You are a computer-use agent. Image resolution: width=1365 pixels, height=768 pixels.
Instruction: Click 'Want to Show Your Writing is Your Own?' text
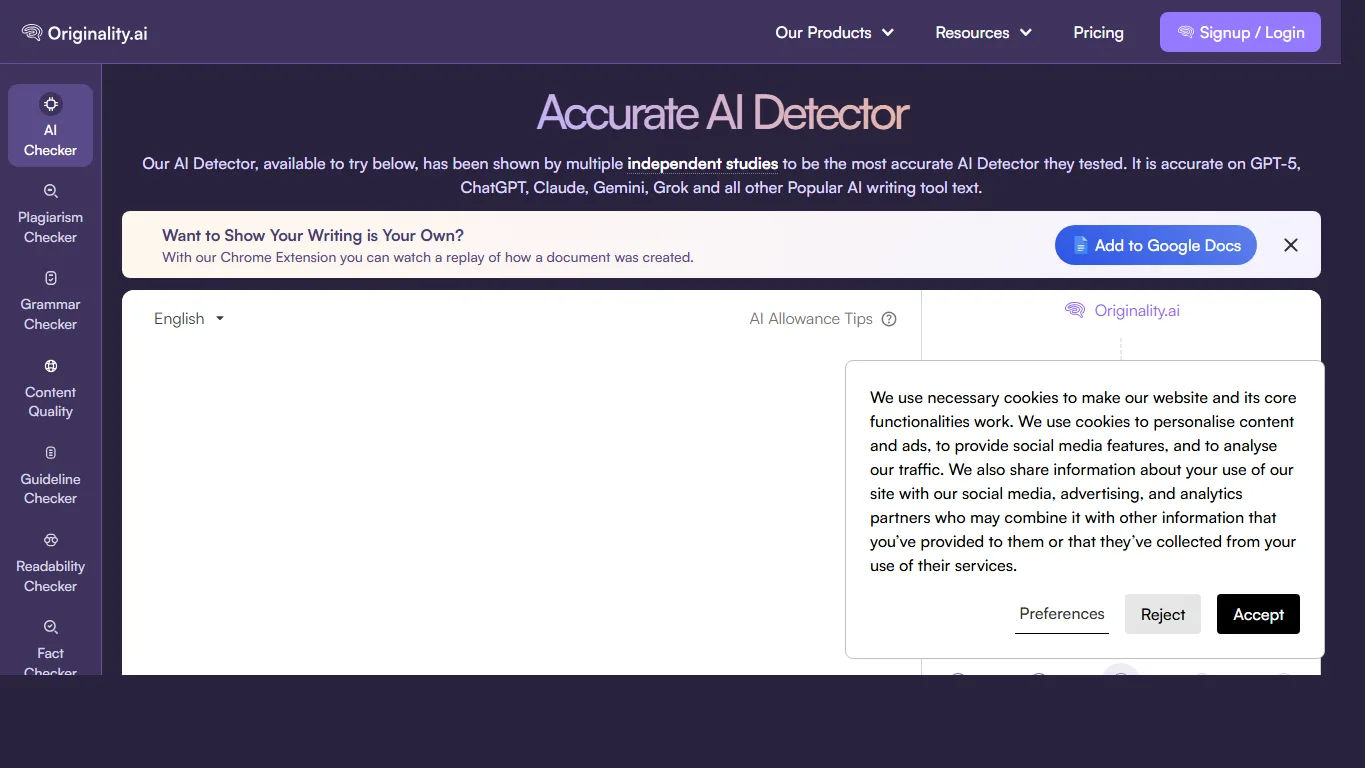tap(313, 236)
